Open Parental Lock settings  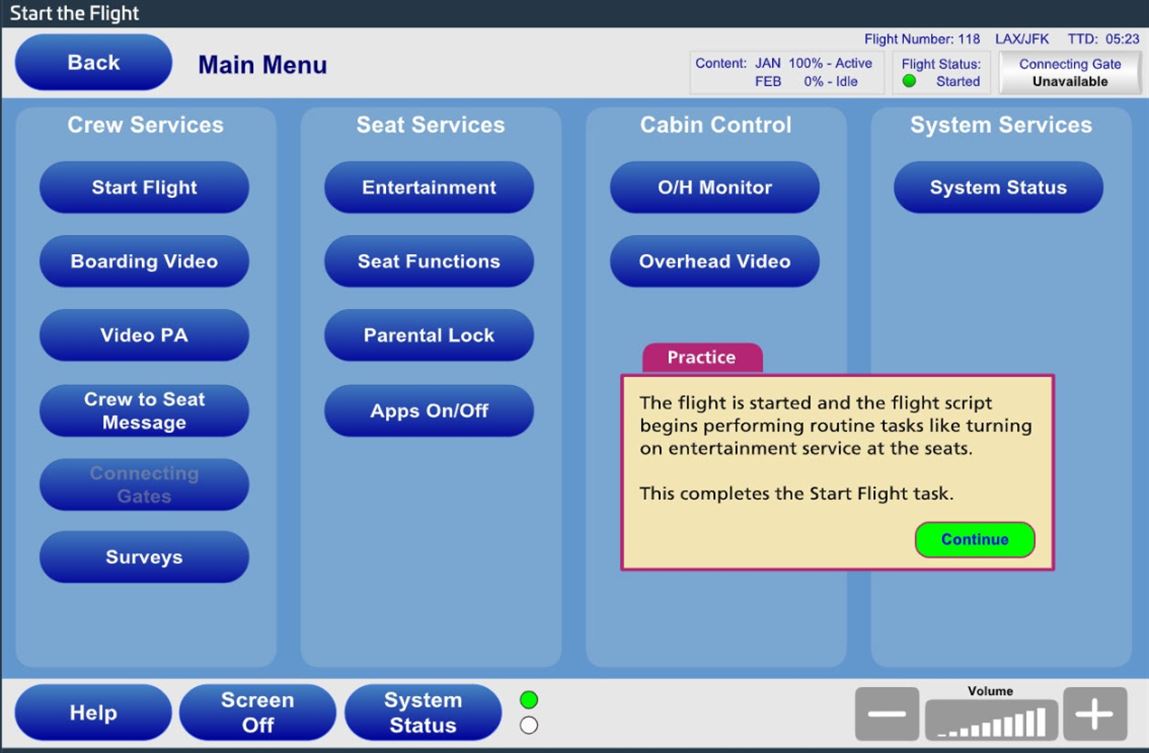(x=429, y=336)
